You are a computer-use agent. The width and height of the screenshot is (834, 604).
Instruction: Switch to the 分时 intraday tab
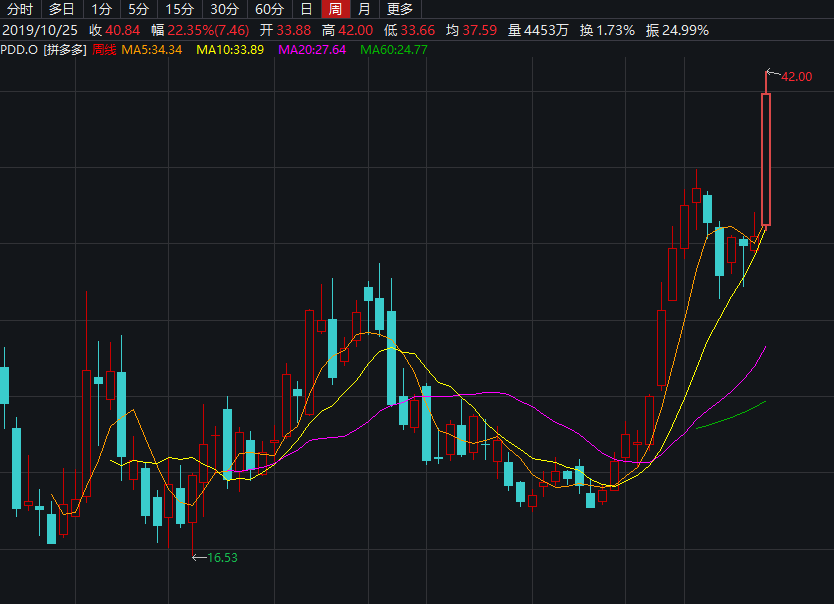[x=20, y=10]
